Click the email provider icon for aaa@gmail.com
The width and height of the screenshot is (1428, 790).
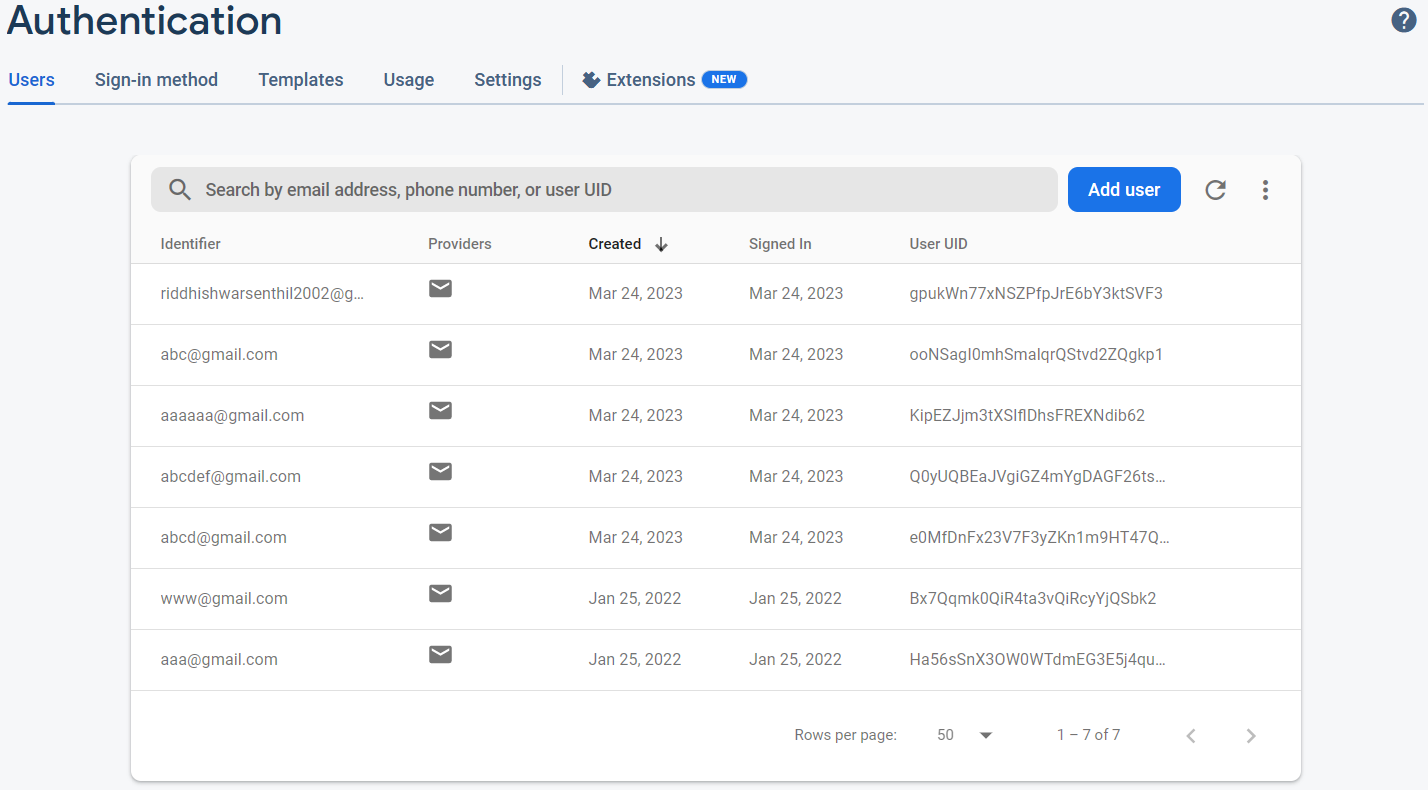[440, 655]
